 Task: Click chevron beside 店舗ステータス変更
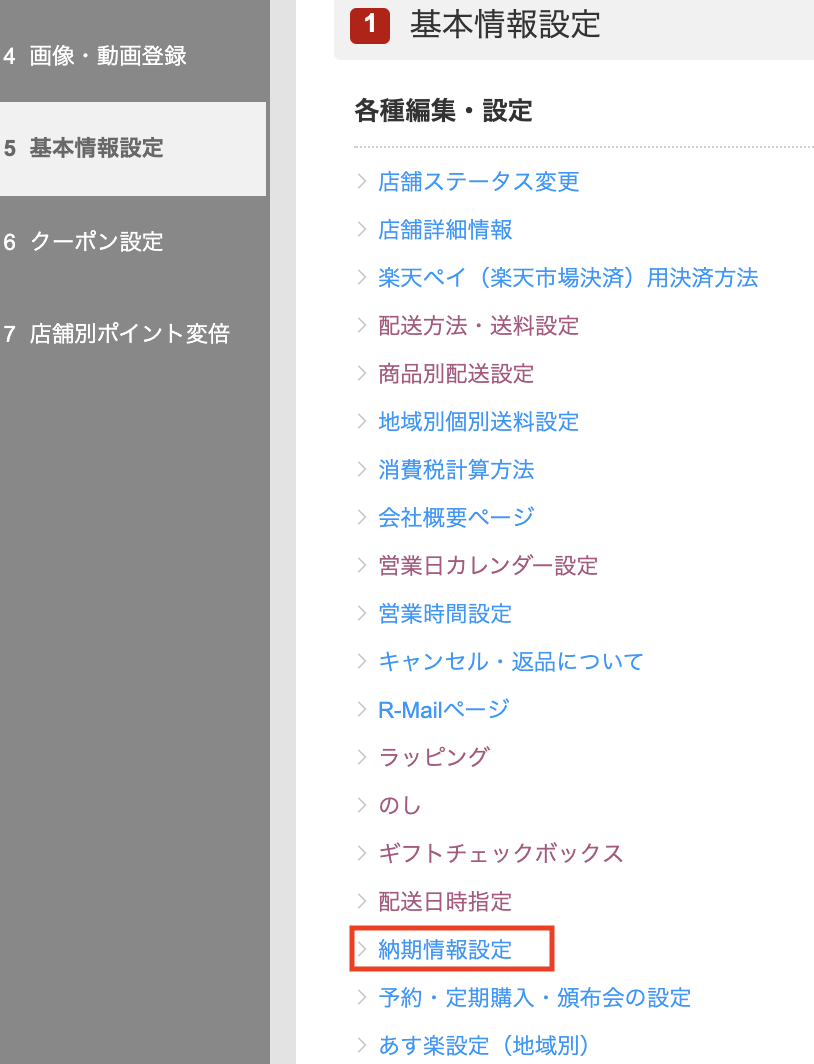[x=362, y=181]
